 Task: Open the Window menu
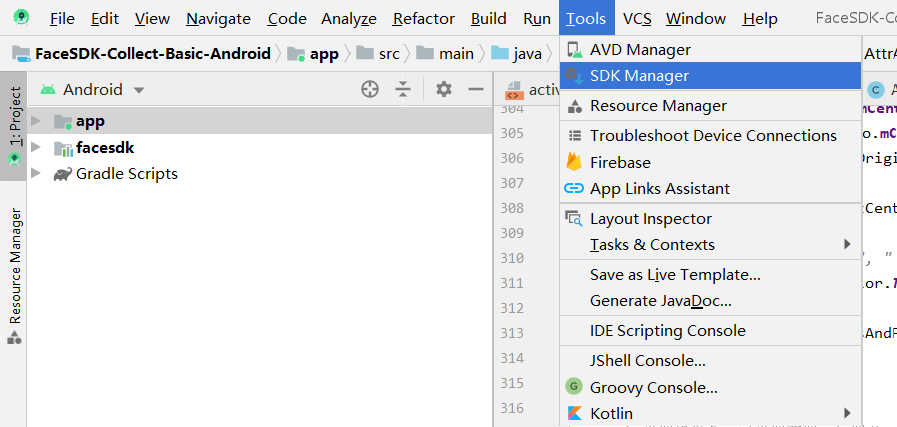[x=696, y=19]
